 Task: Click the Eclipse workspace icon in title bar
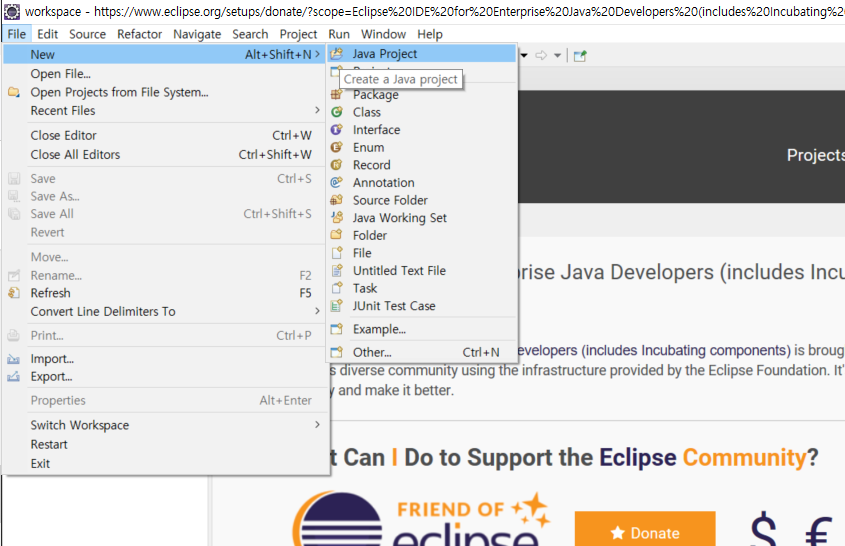(11, 11)
